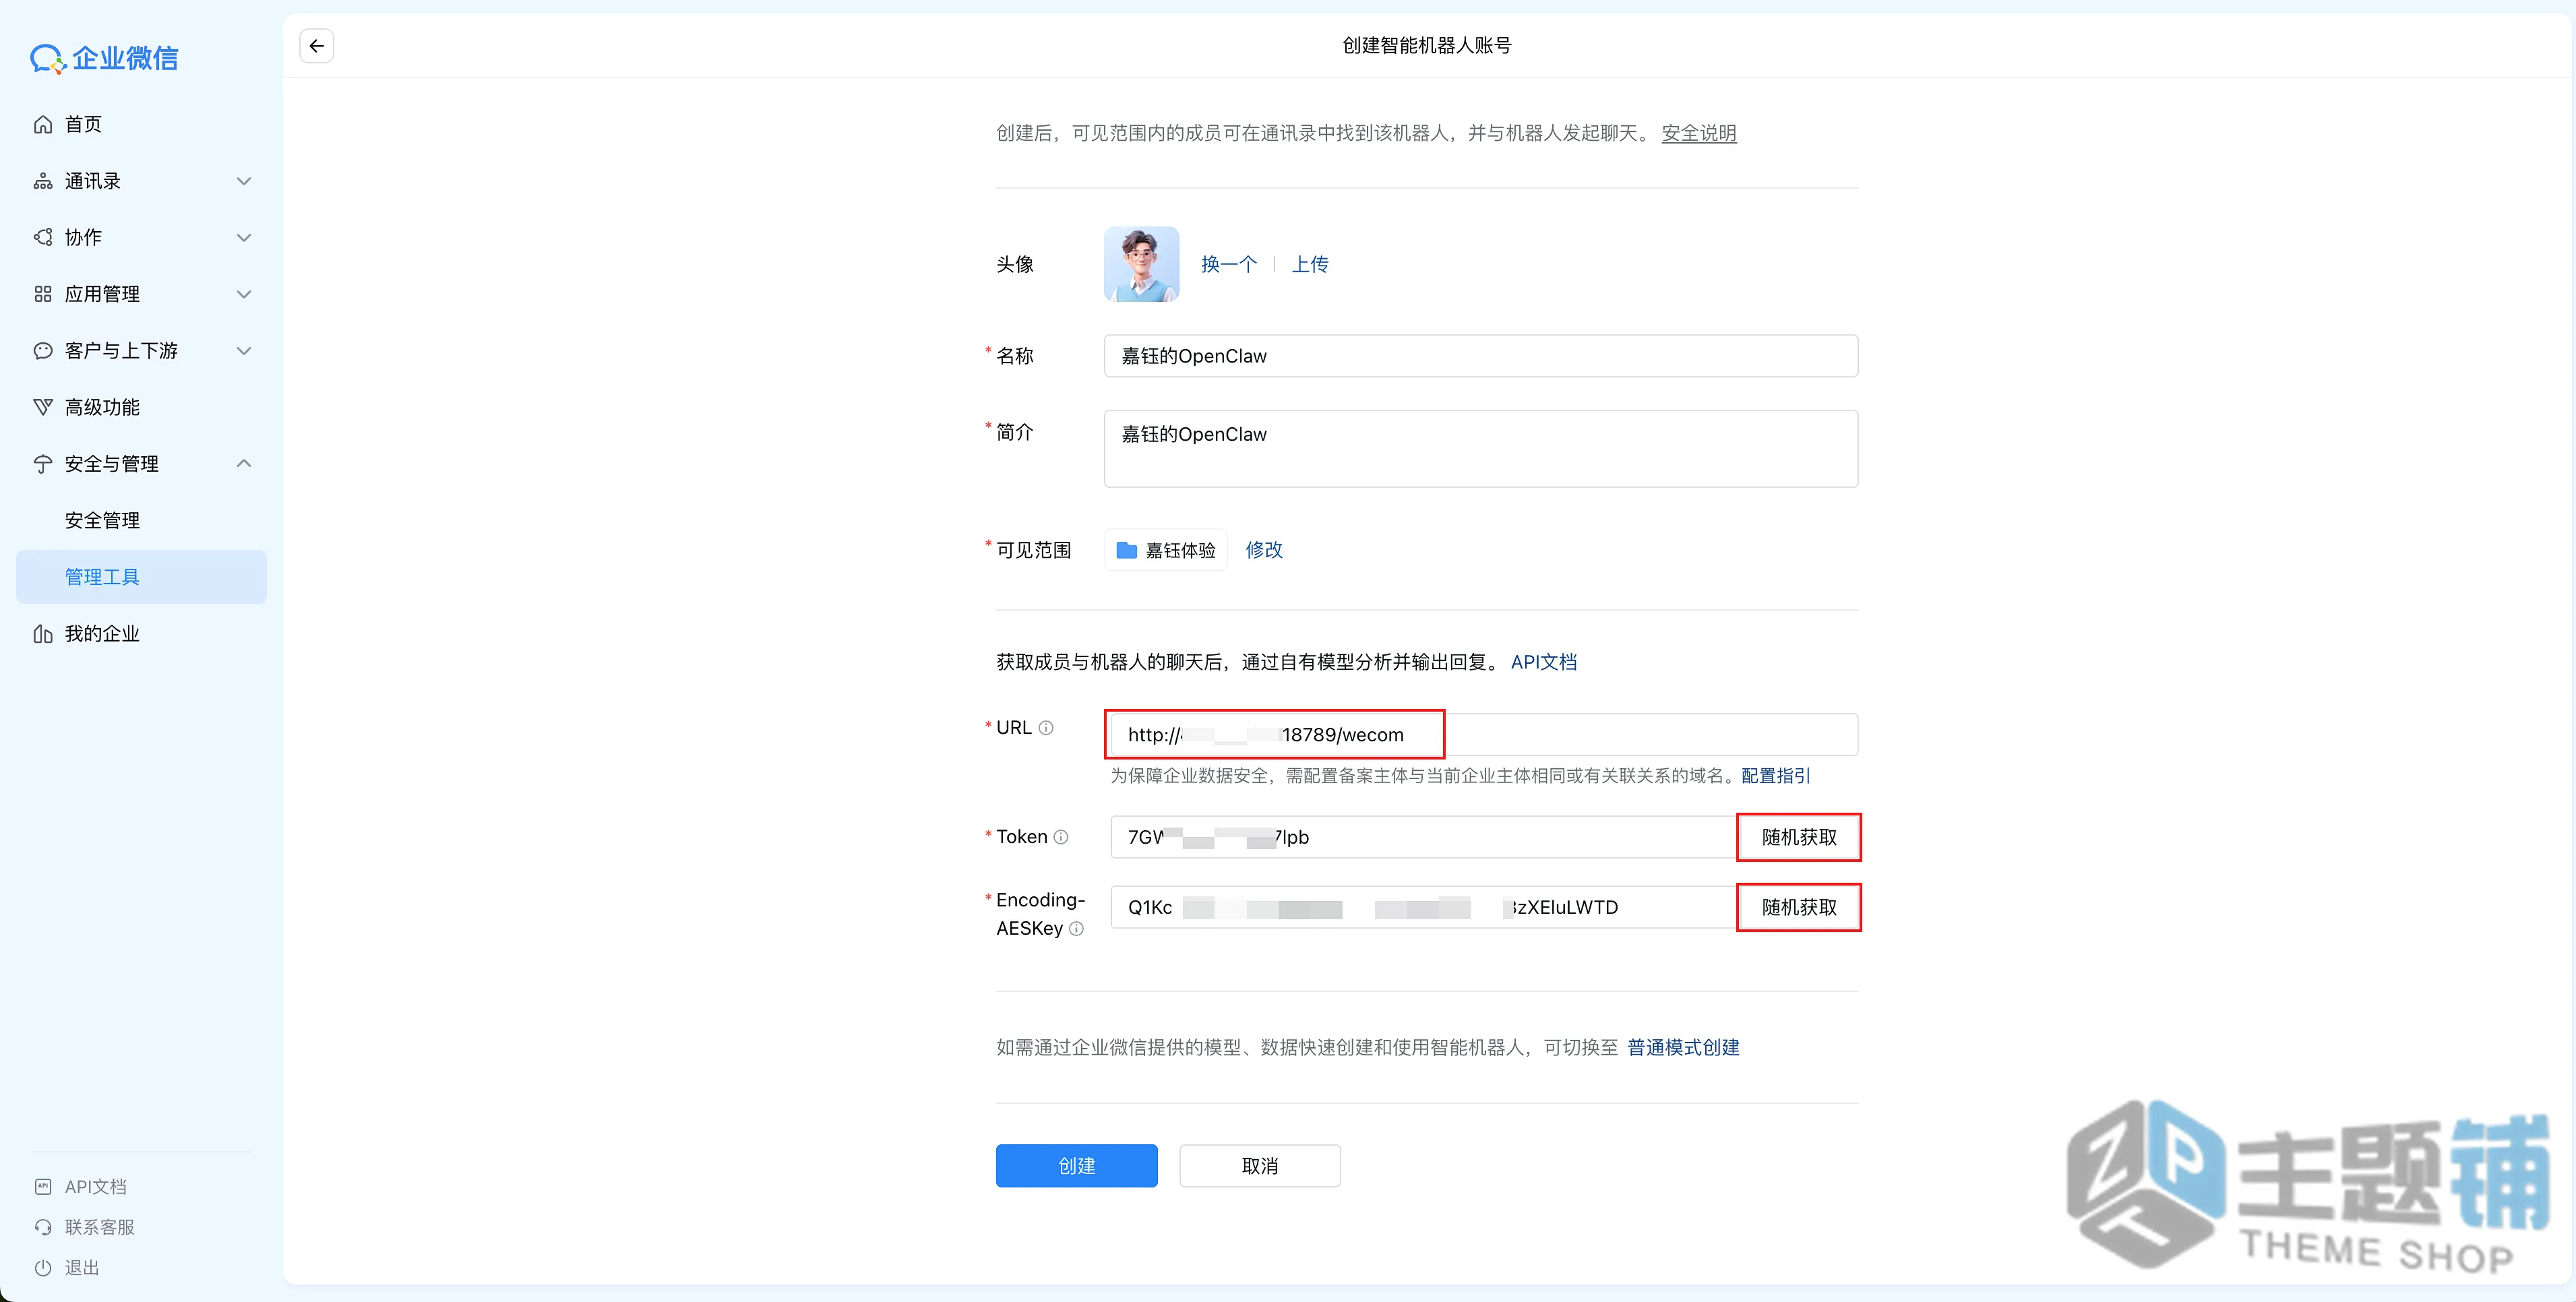Click the info icon next to AESKey
Image resolution: width=2576 pixels, height=1302 pixels.
[1076, 929]
